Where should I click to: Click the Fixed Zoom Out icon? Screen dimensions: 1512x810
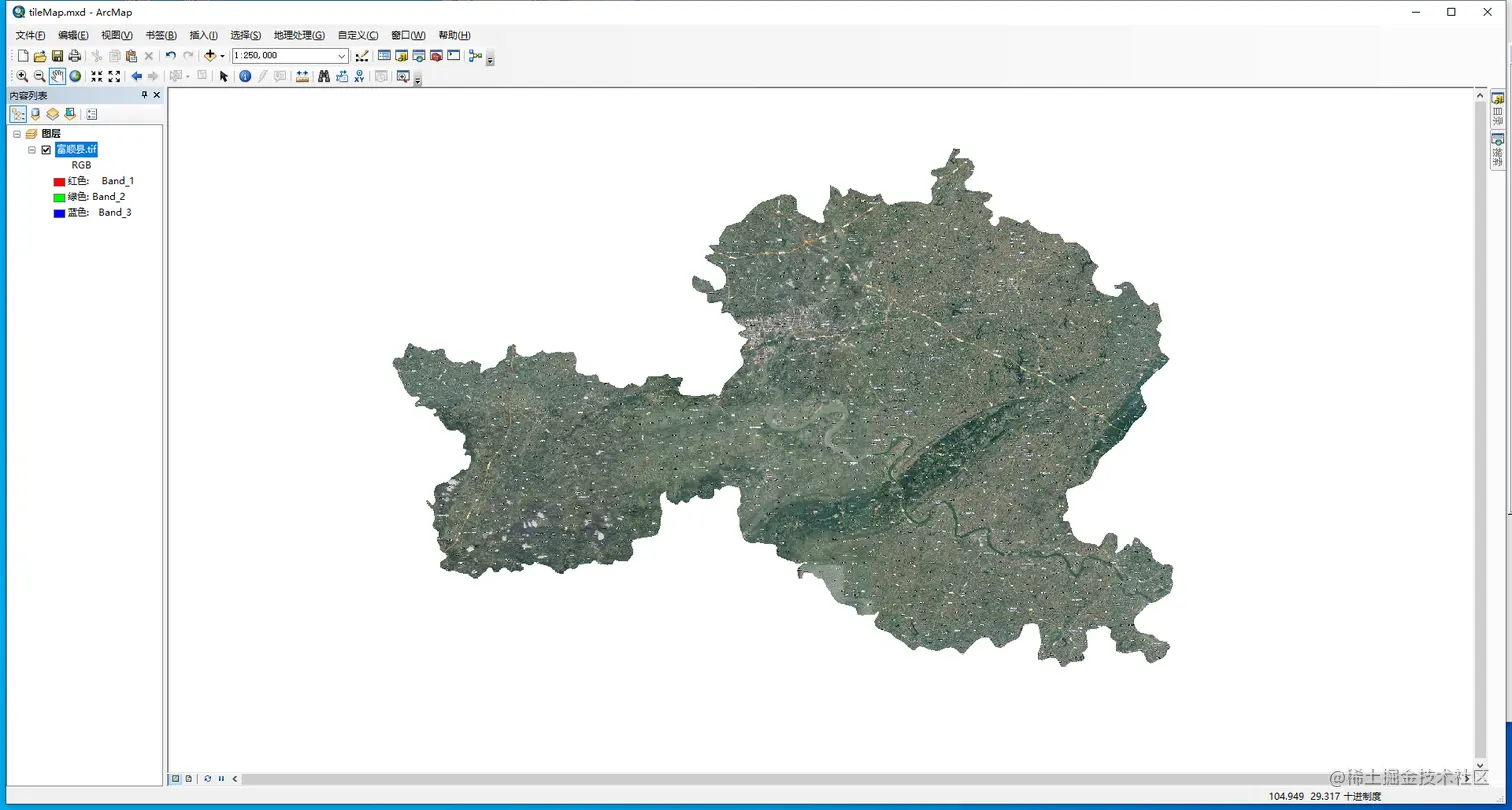114,76
